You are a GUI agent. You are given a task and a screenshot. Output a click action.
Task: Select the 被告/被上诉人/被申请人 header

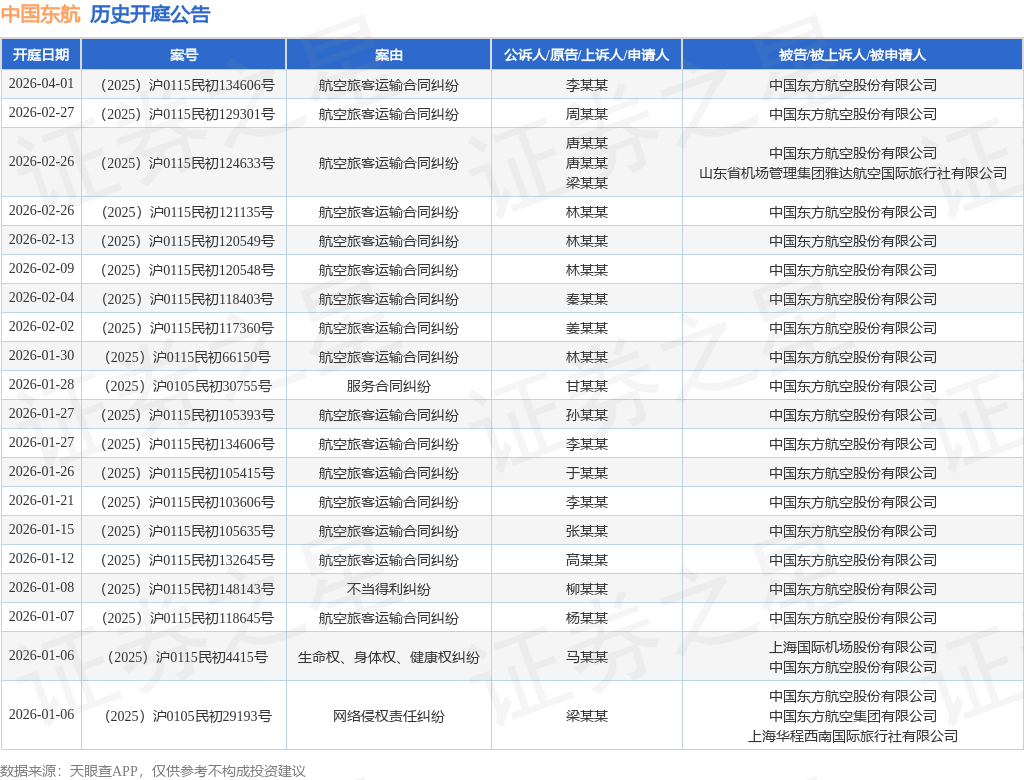852,55
